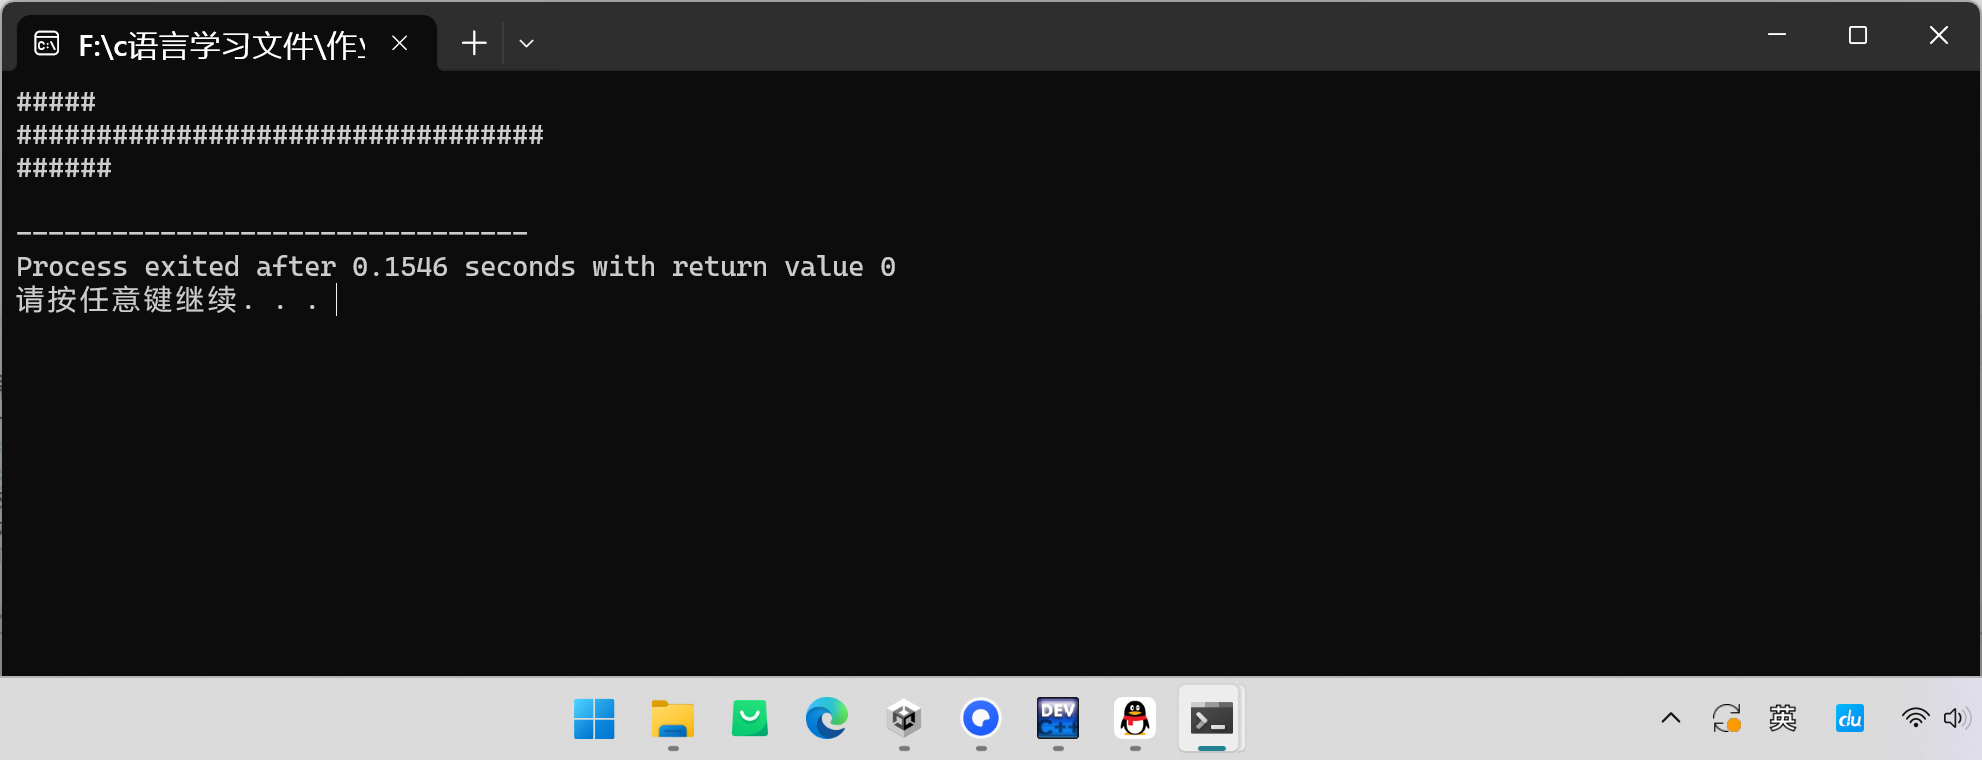Viewport: 1982px width, 760px height.
Task: Open the blue circle app on taskbar
Action: tap(981, 718)
